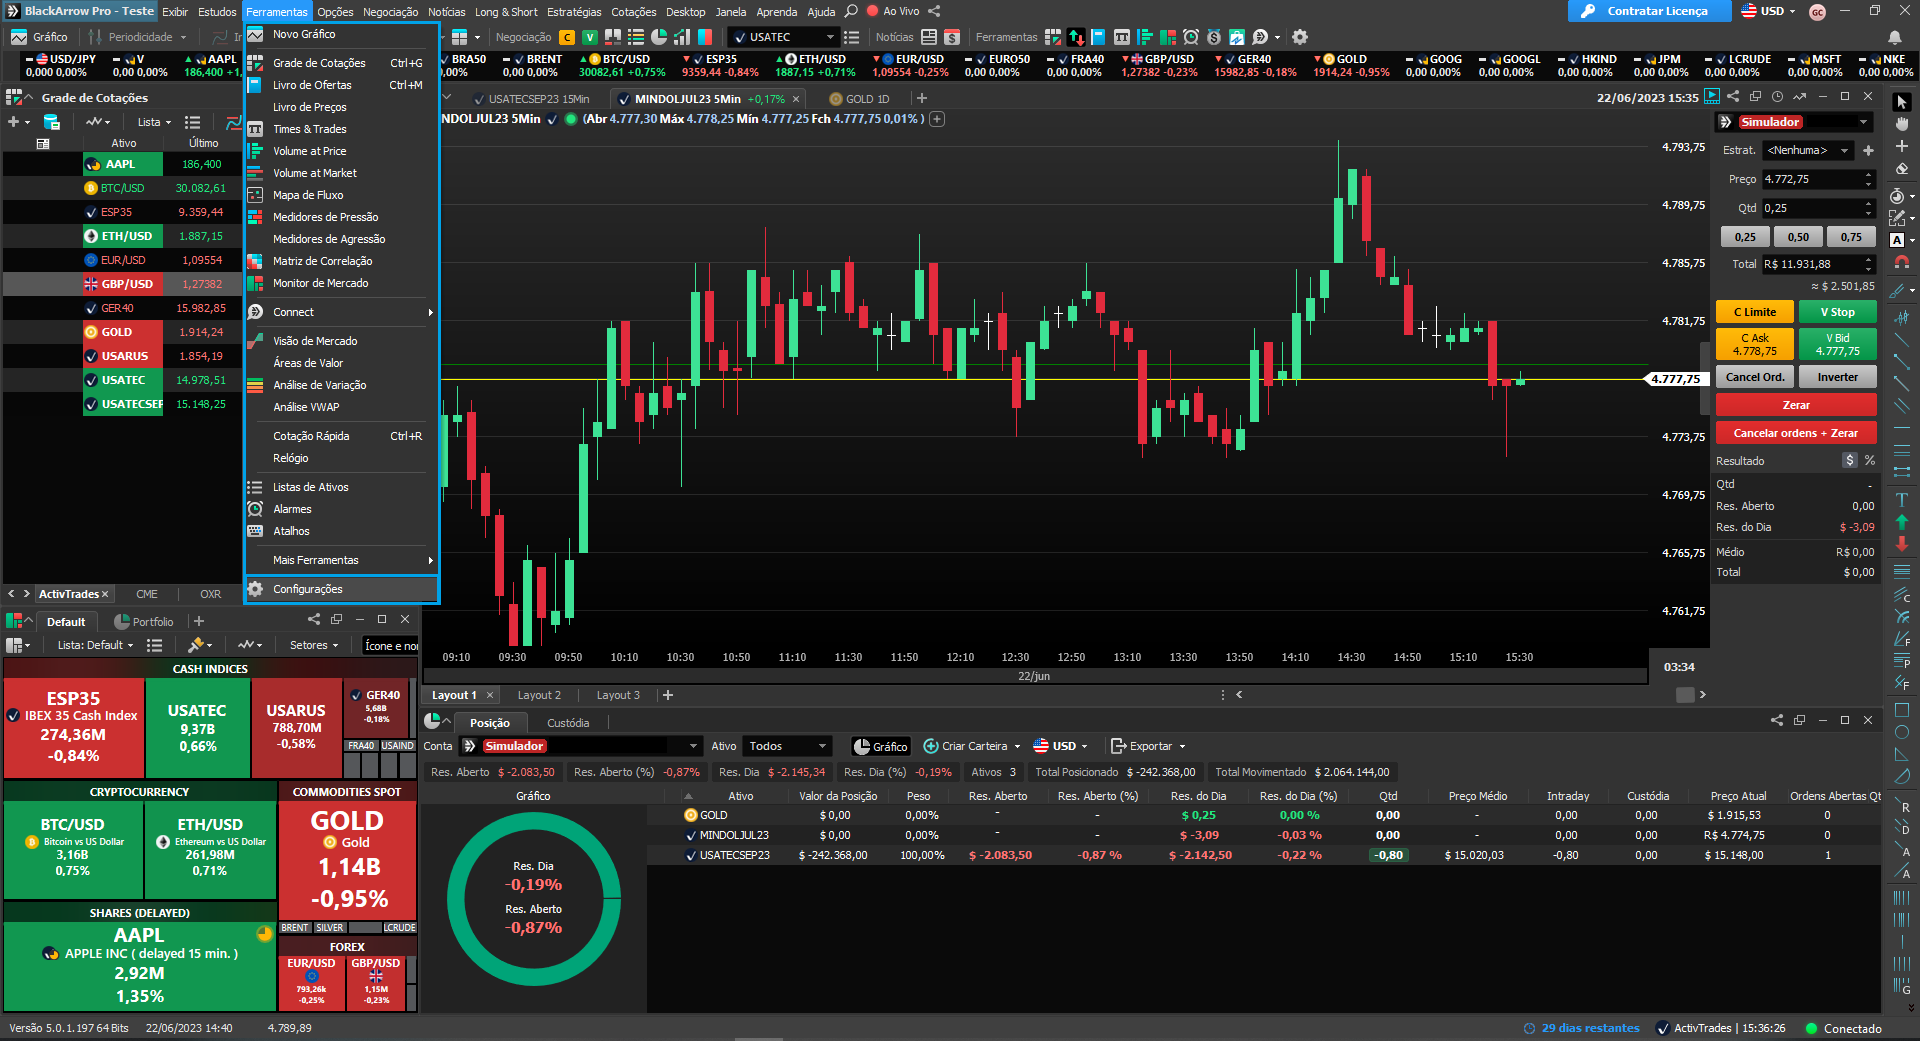This screenshot has width=1920, height=1041.
Task: Select the red down arrow marker tool
Action: point(1901,544)
